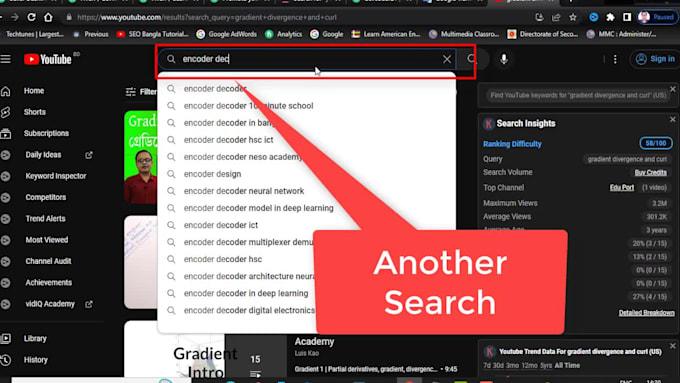Click the 58/100 difficulty score badge
Image resolution: width=680 pixels, height=383 pixels.
point(656,143)
